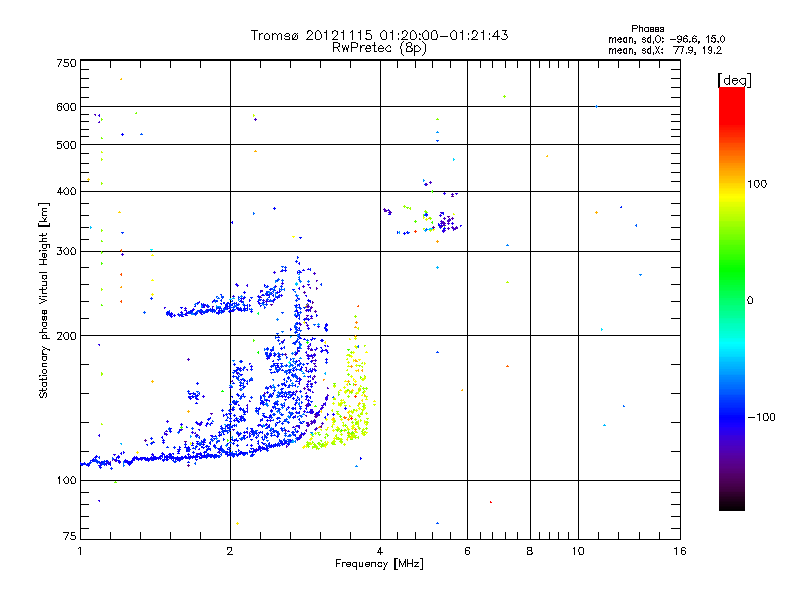Screen dimensions: 800x600
Task: Click the "[deg]" colorbar unit label
Action: (x=734, y=80)
